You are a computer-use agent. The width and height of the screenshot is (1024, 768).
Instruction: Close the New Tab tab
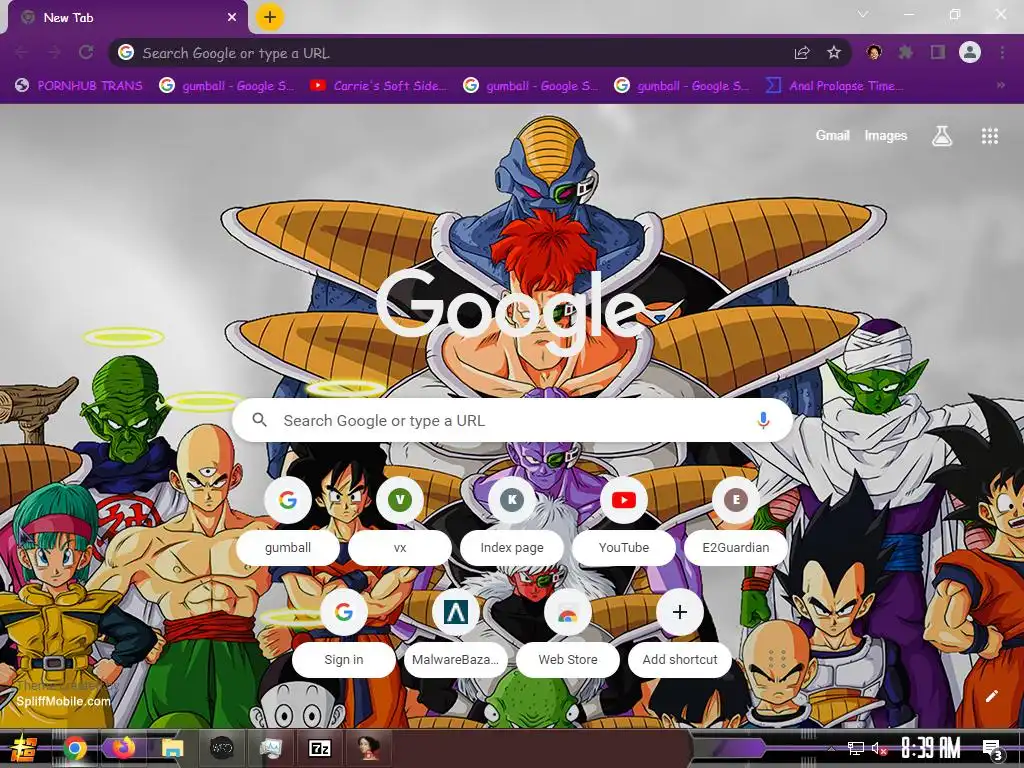232,18
